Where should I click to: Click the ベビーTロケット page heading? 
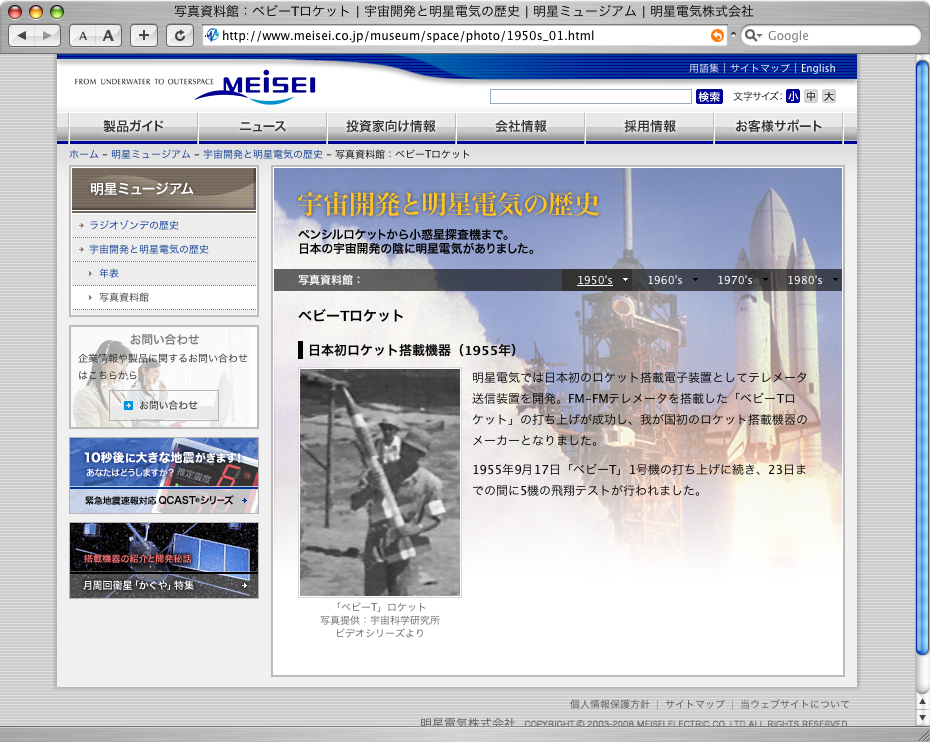click(351, 316)
